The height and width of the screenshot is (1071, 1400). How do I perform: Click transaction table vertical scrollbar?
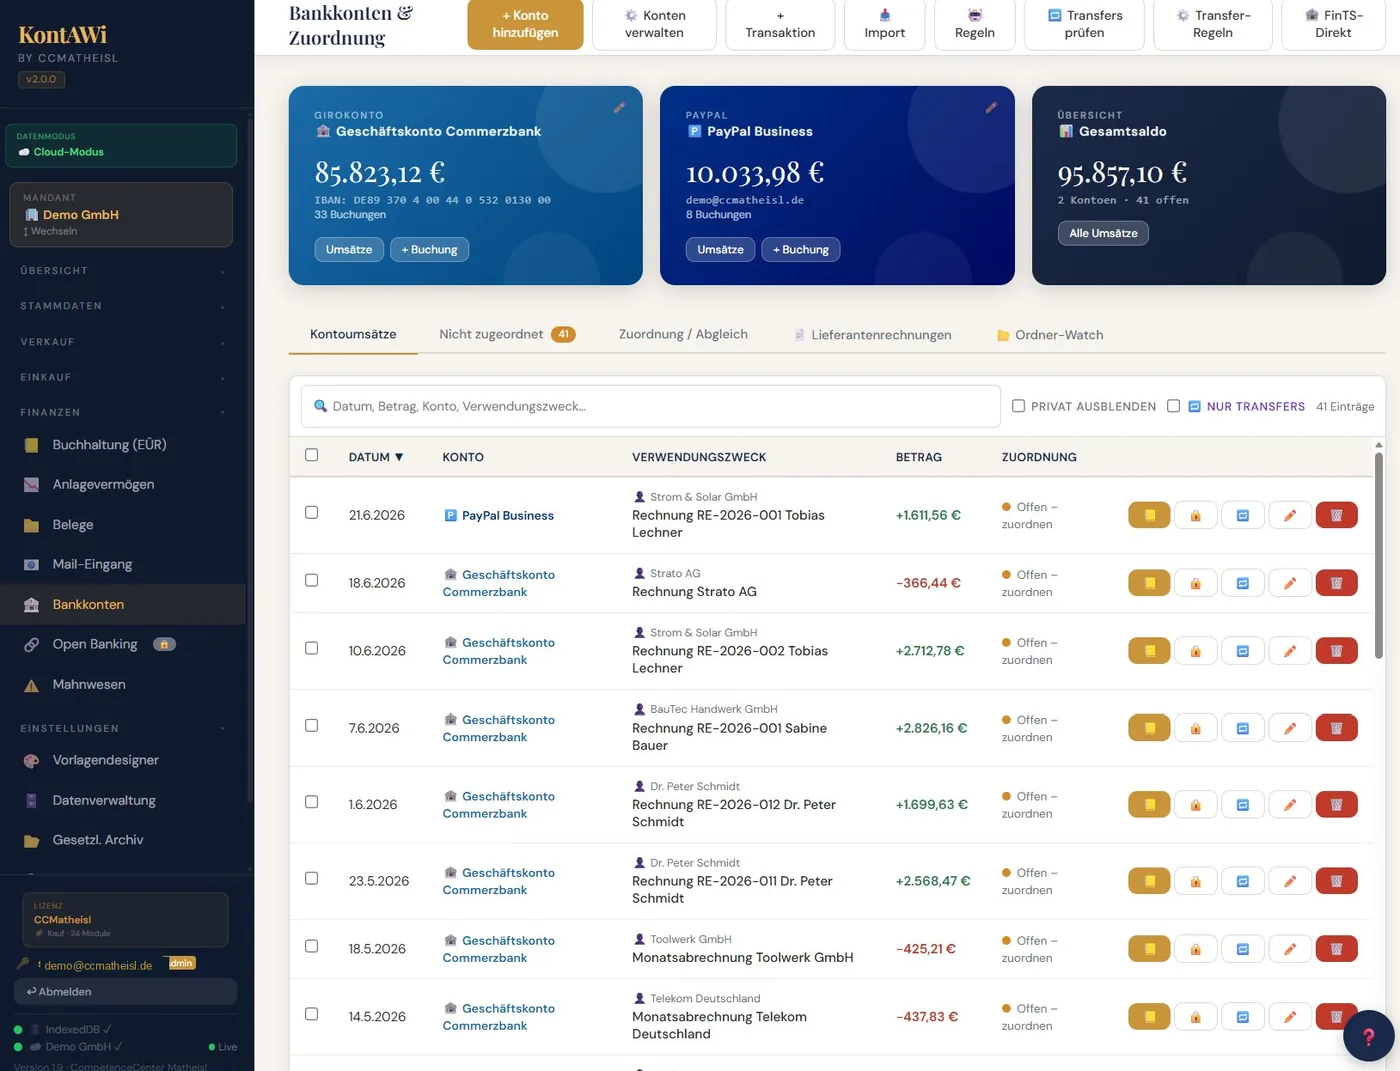click(x=1379, y=556)
